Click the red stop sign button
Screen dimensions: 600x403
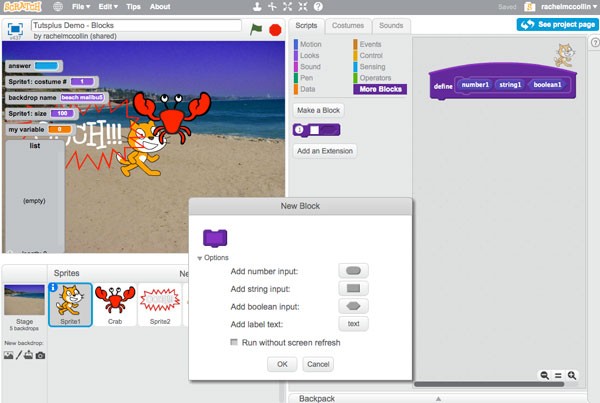coord(275,30)
